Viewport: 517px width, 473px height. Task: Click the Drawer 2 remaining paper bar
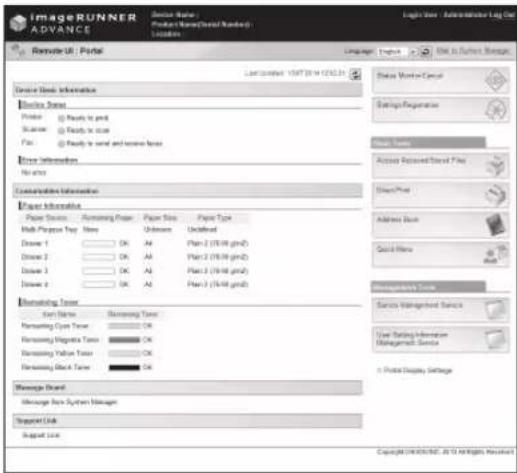point(99,257)
